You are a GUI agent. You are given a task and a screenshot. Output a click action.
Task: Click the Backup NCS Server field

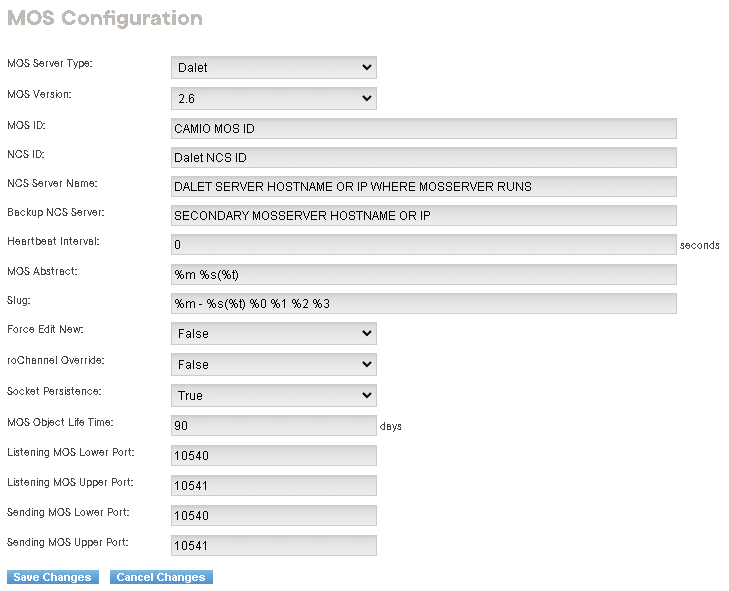[424, 216]
